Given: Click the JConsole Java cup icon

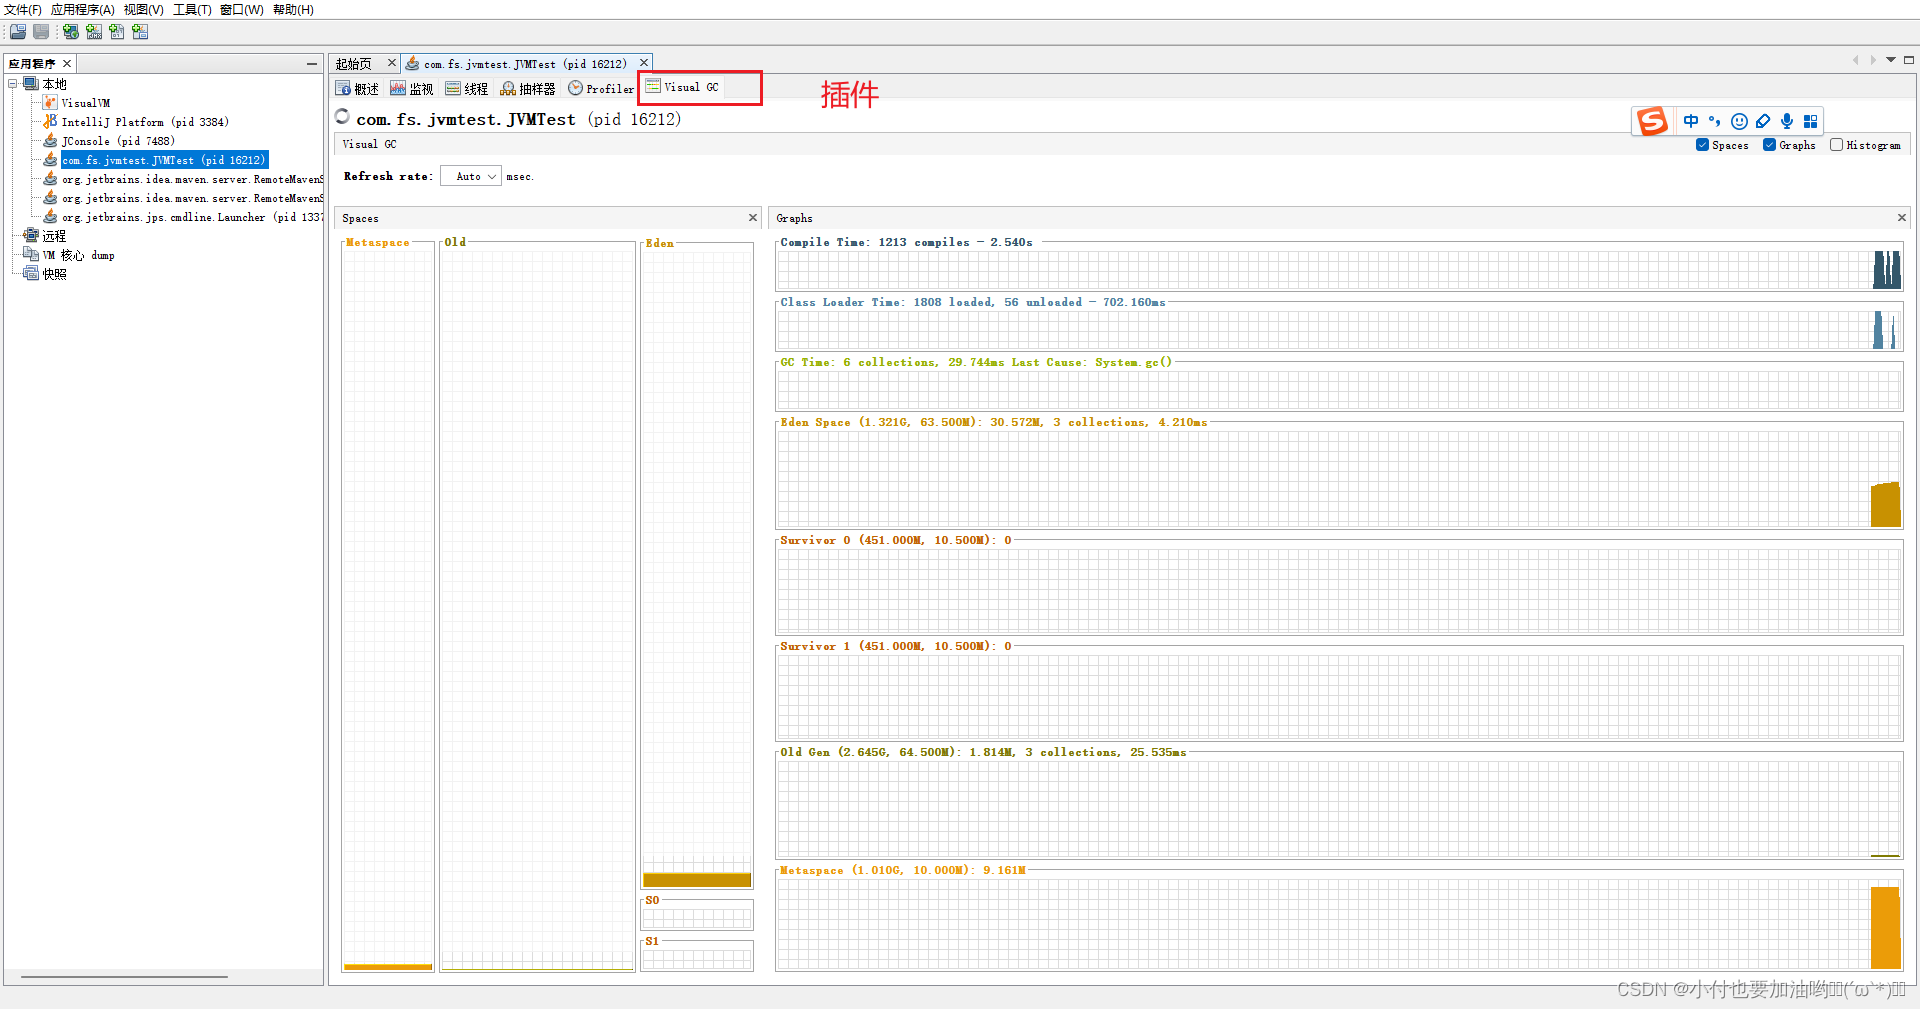Looking at the screenshot, I should coord(50,141).
